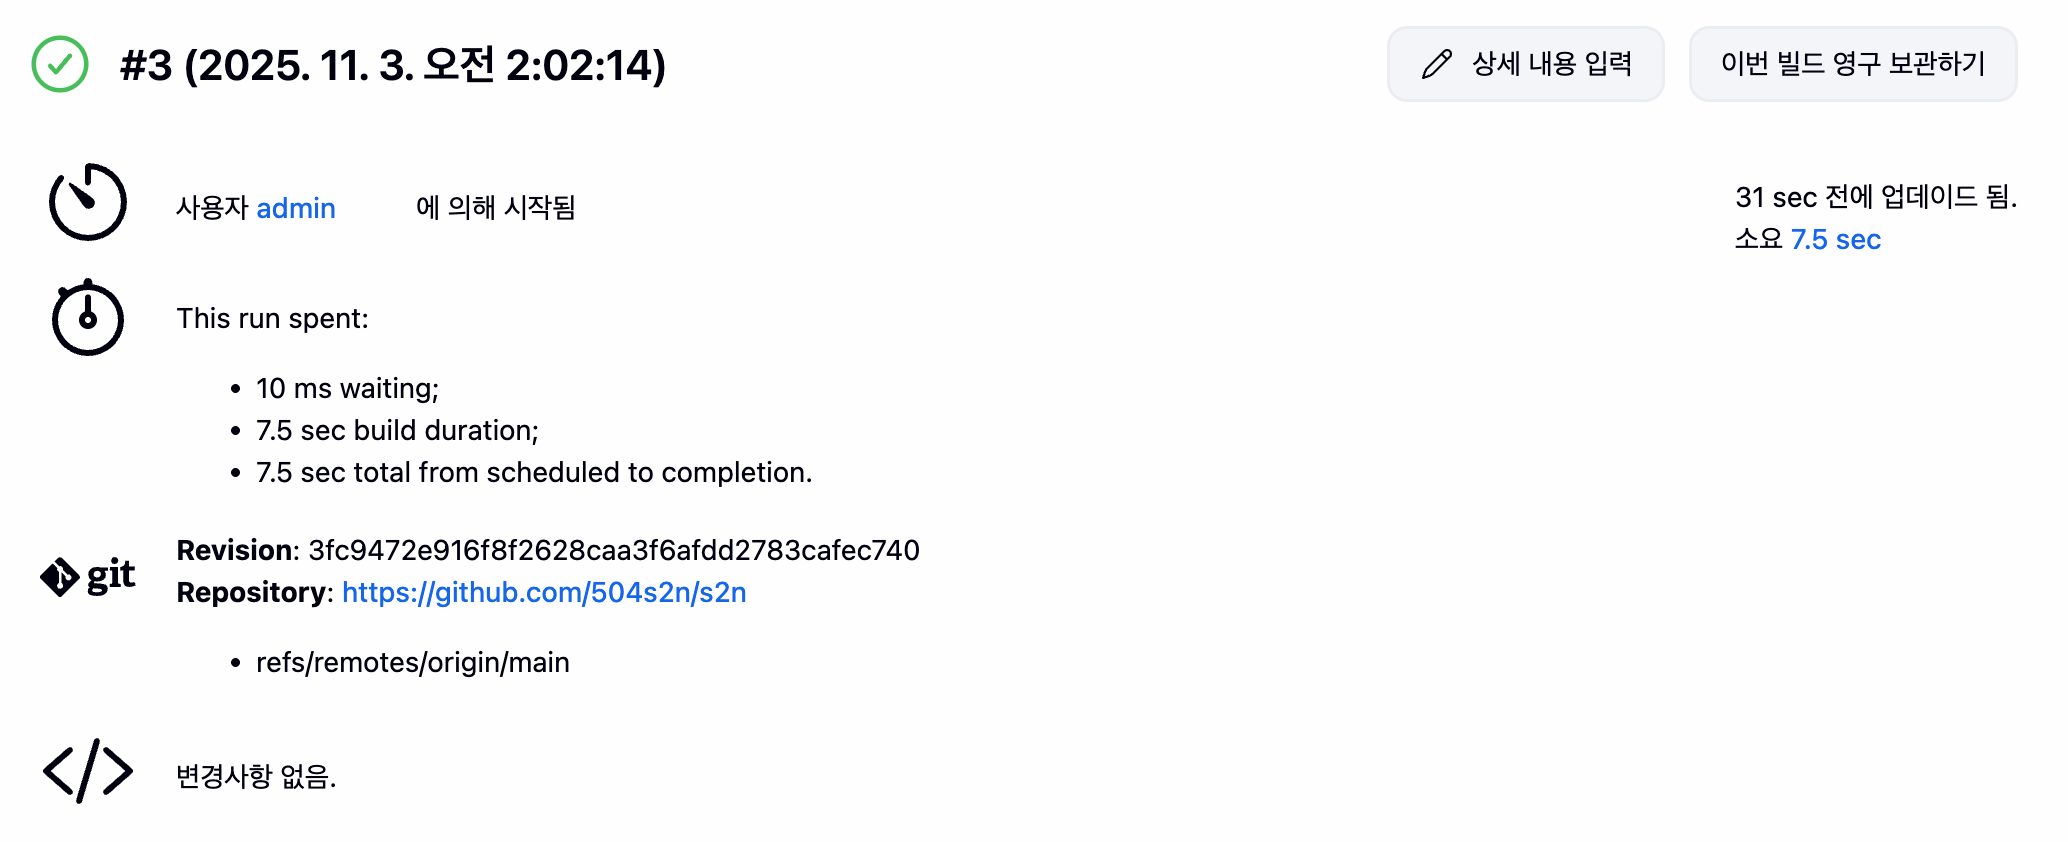Click the 7.5 sec build duration item
2068x842 pixels.
tap(397, 431)
